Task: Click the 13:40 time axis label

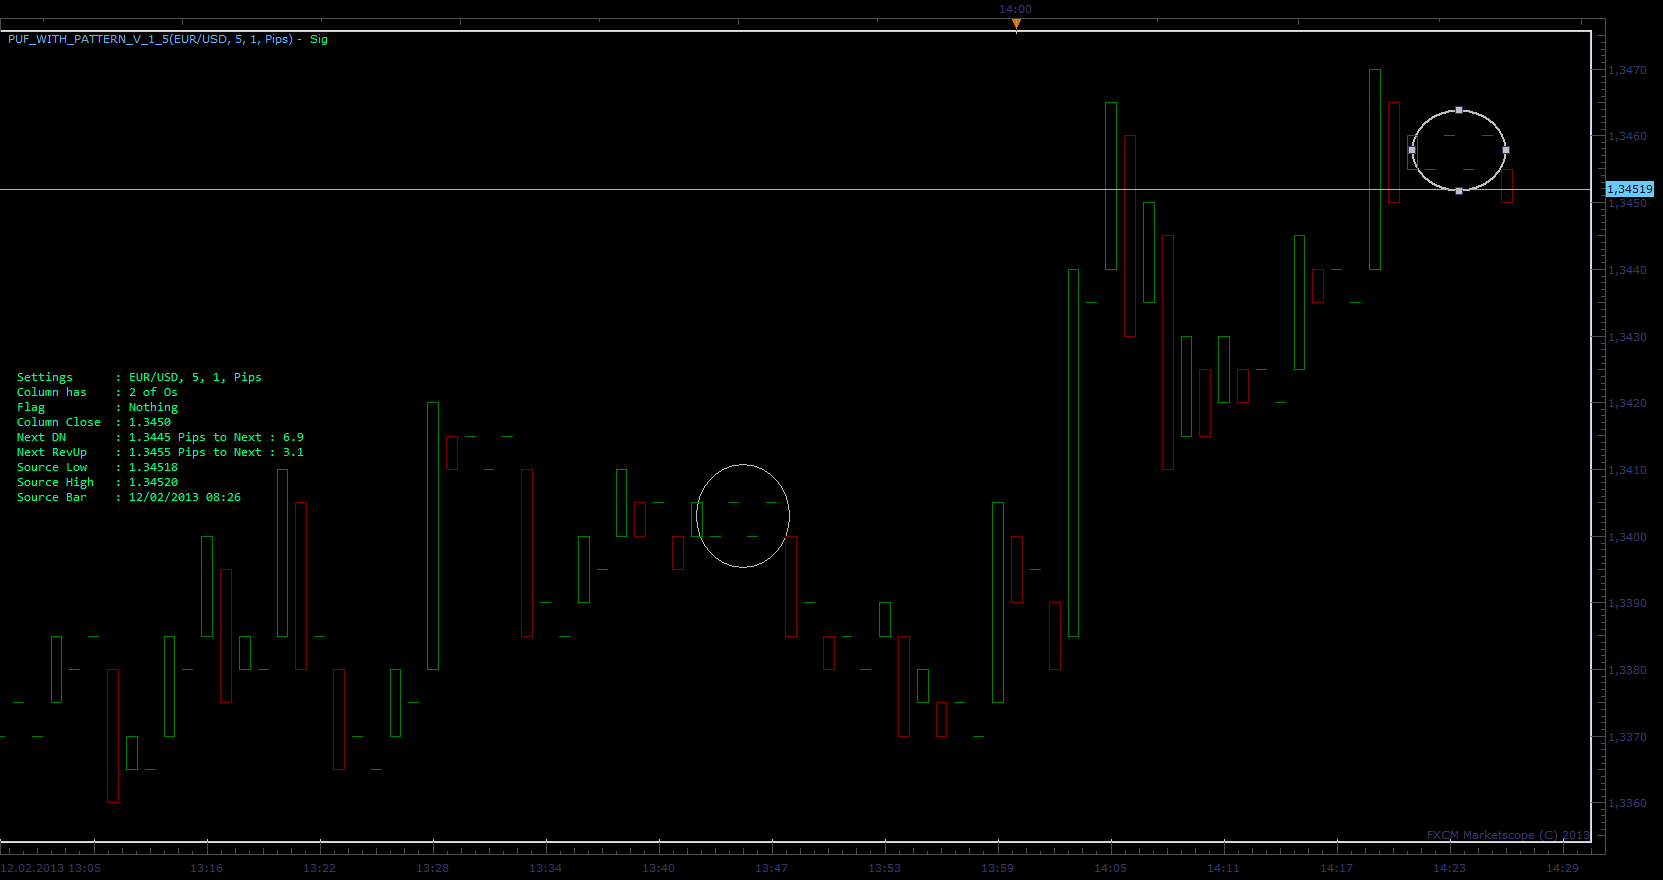Action: [x=659, y=868]
